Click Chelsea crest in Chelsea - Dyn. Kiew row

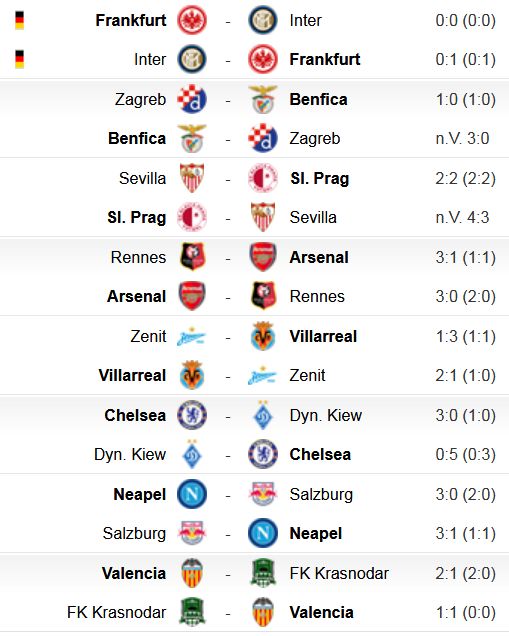[x=192, y=415]
